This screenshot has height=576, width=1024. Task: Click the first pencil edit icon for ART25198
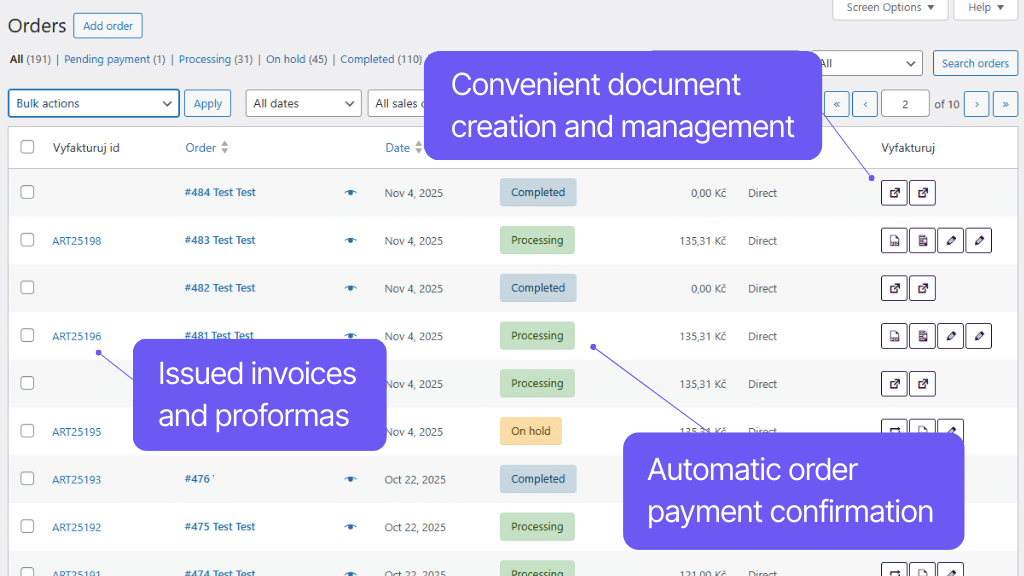(950, 240)
